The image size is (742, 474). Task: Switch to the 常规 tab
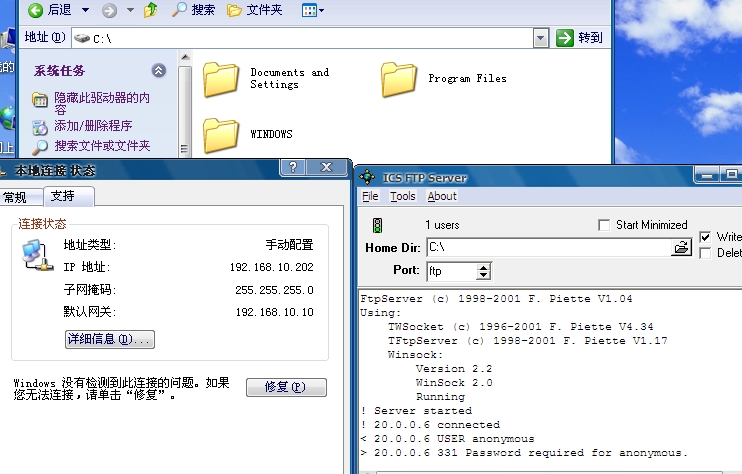click(x=15, y=197)
